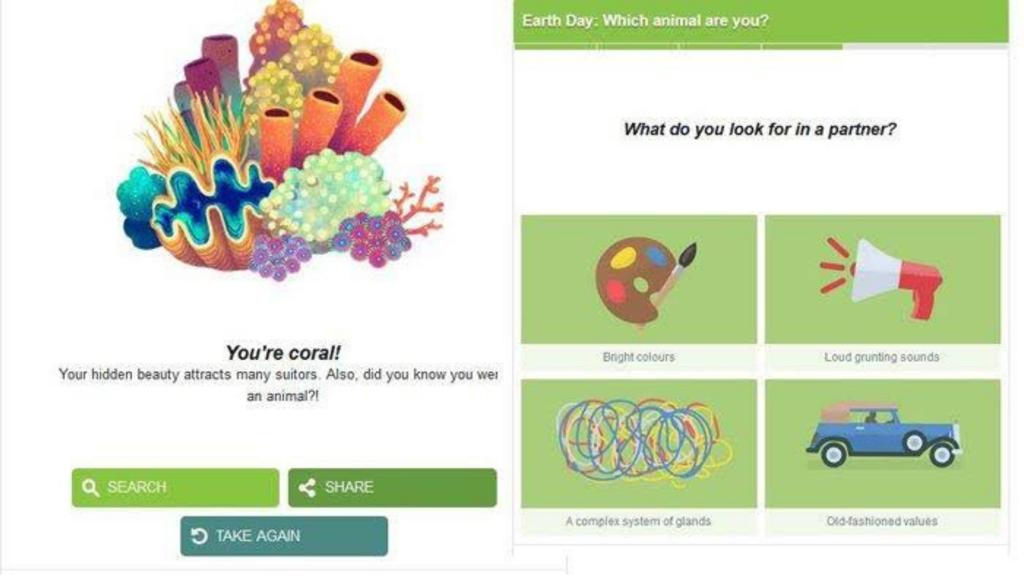Click the "What do you look for in a partner?" question

[760, 129]
